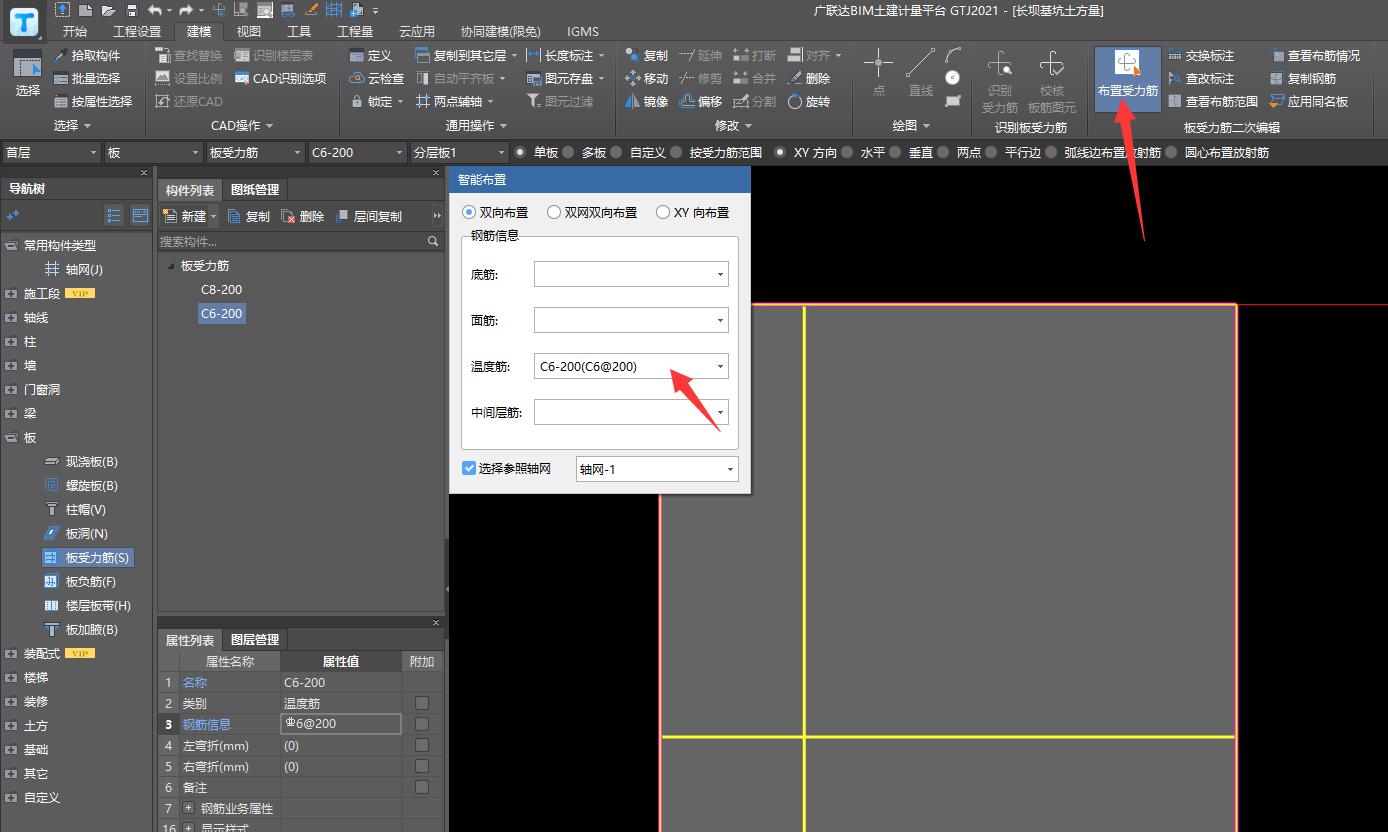Screen dimensions: 1388x832
Task: Click the 复制 copy tool in 修改 group
Action: click(x=647, y=56)
